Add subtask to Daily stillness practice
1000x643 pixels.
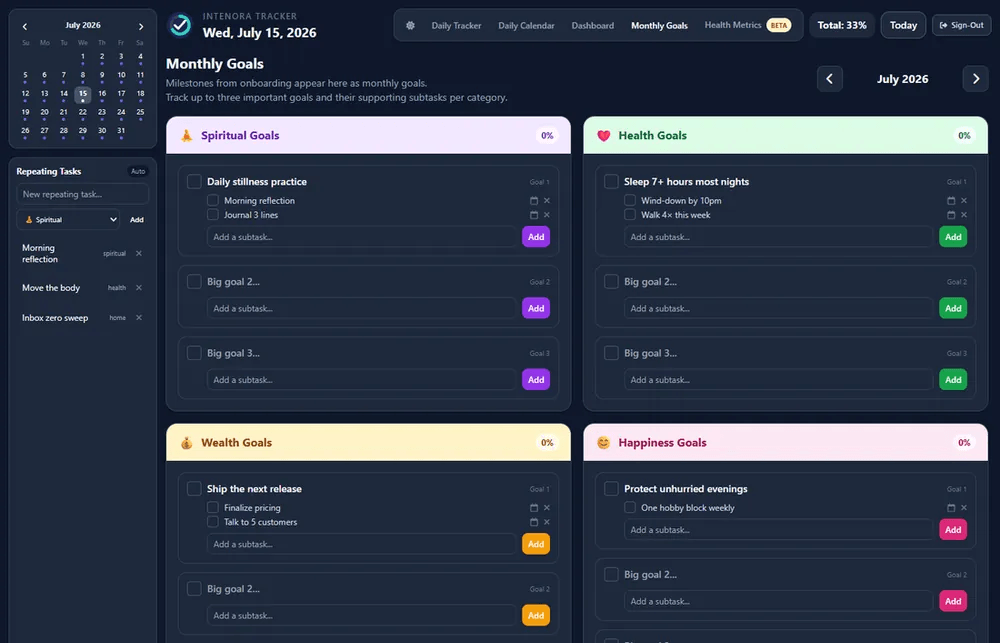536,237
